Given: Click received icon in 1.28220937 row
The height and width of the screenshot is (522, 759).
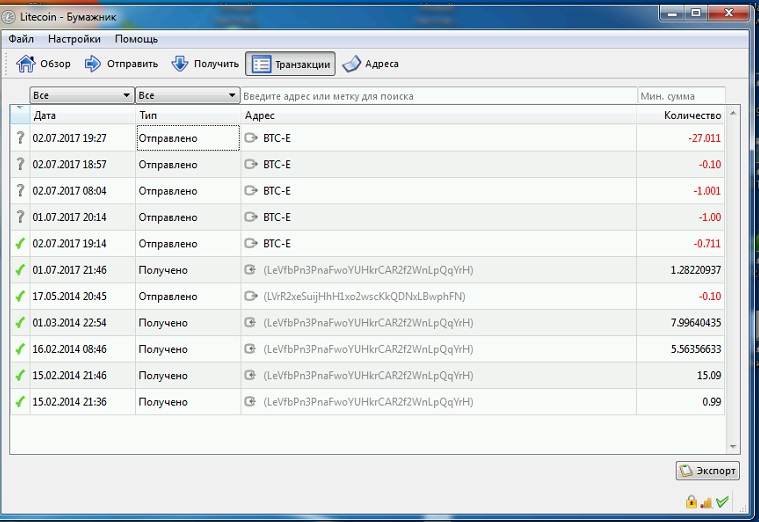Looking at the screenshot, I should (x=250, y=270).
